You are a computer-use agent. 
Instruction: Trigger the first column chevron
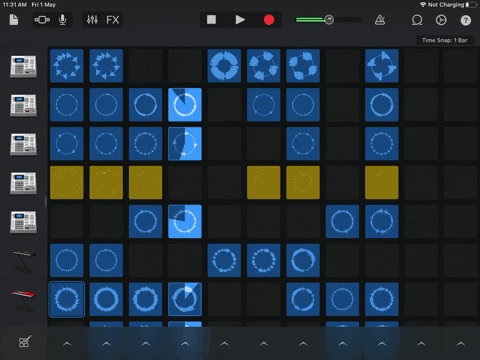pos(67,344)
